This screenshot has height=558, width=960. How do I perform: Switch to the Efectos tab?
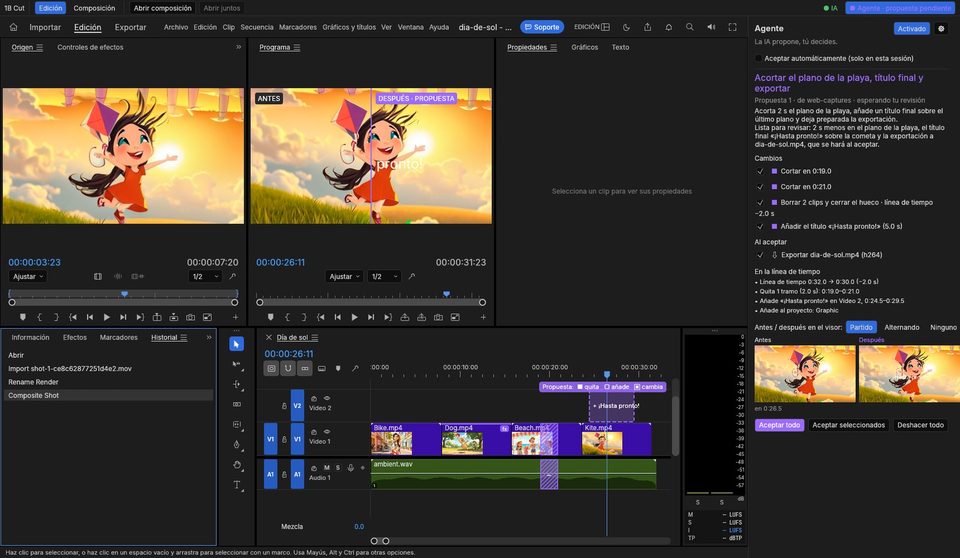[75, 337]
